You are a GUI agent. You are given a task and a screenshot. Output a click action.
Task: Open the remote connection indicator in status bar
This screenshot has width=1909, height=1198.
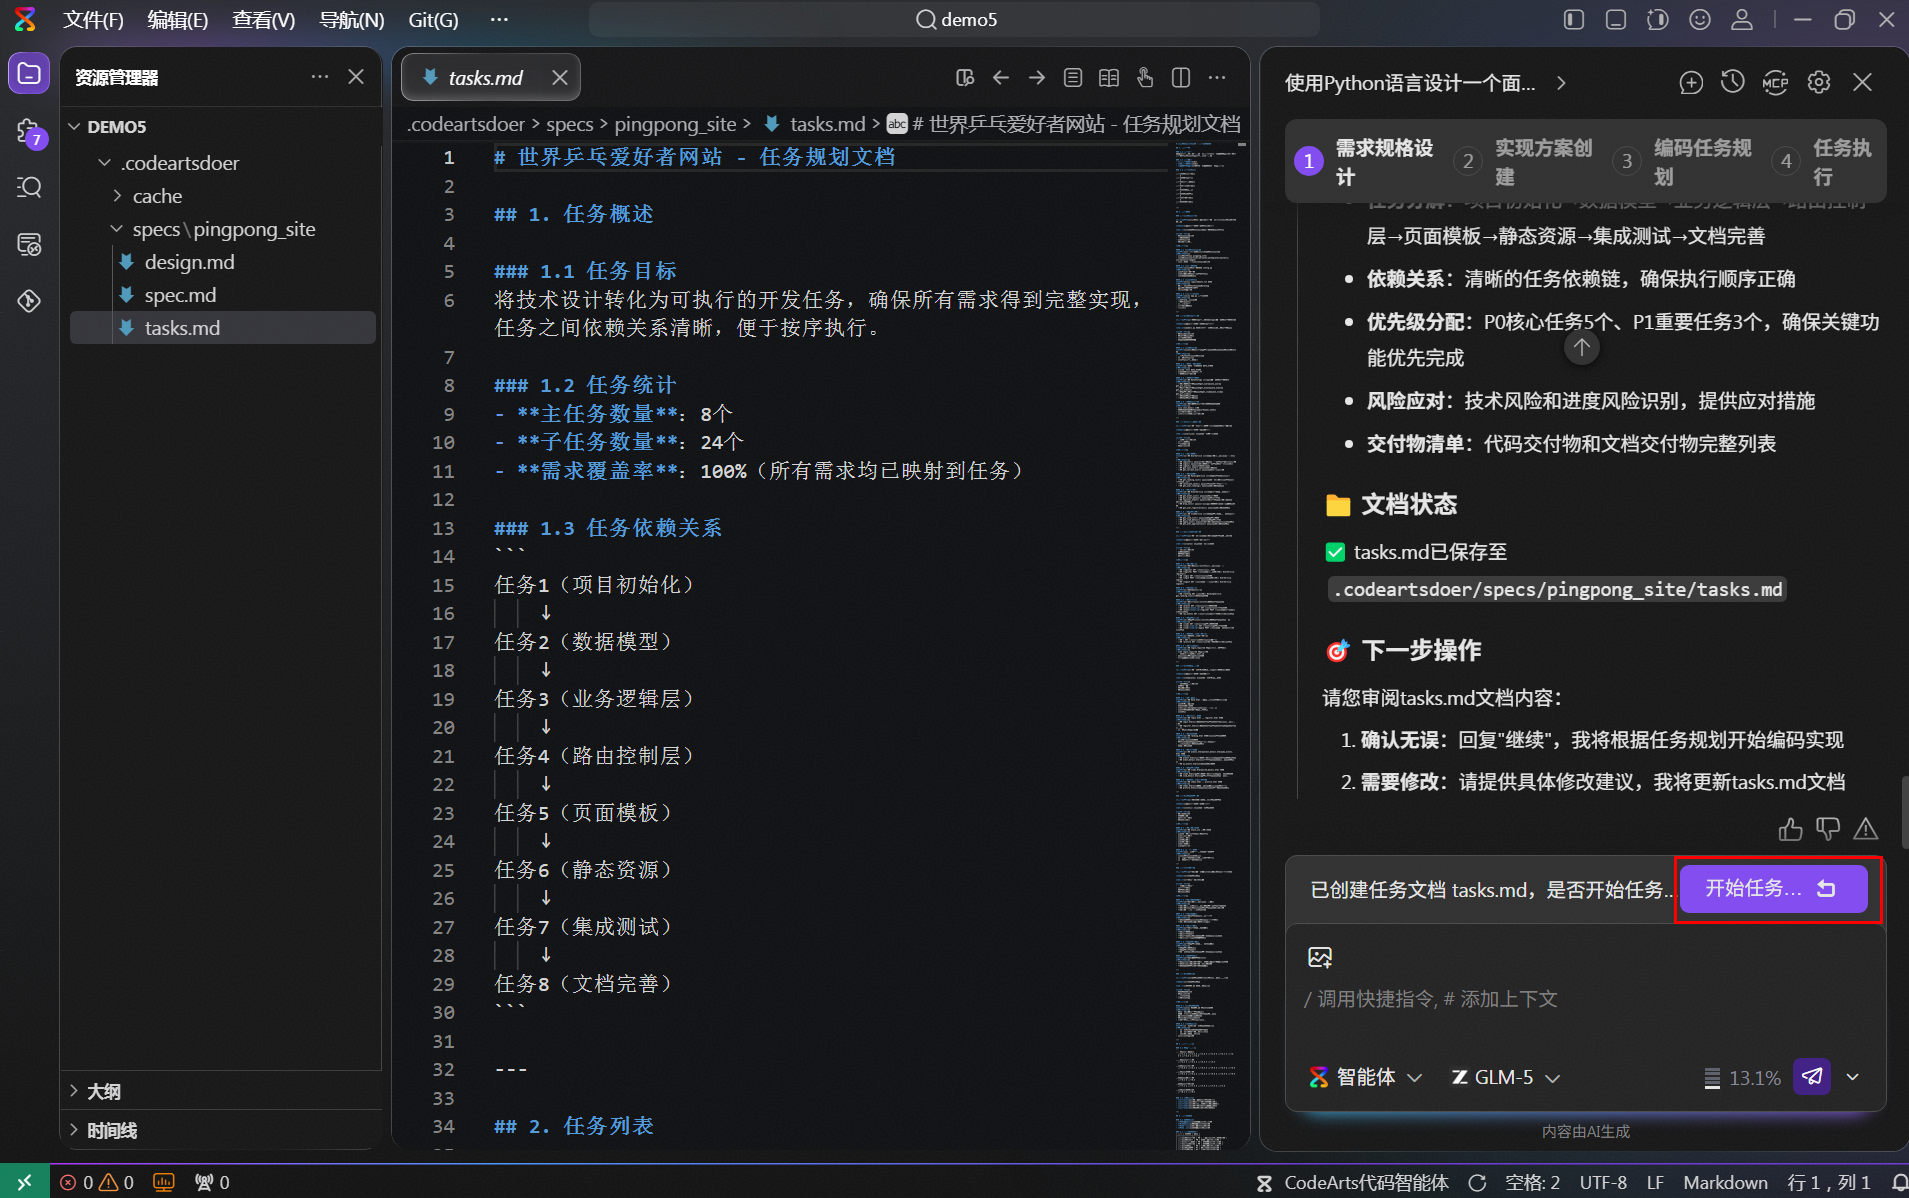[x=24, y=1182]
